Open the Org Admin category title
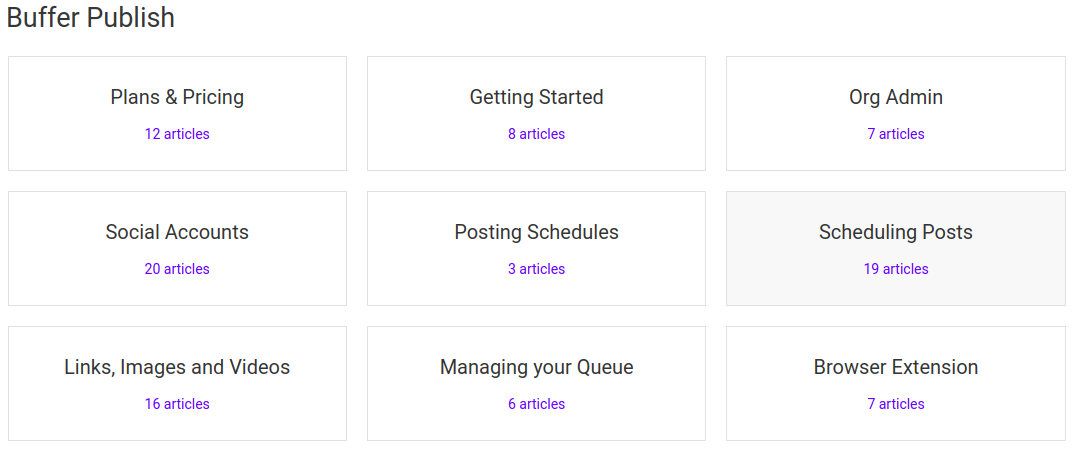Viewport: 1080px width, 453px height. (895, 97)
